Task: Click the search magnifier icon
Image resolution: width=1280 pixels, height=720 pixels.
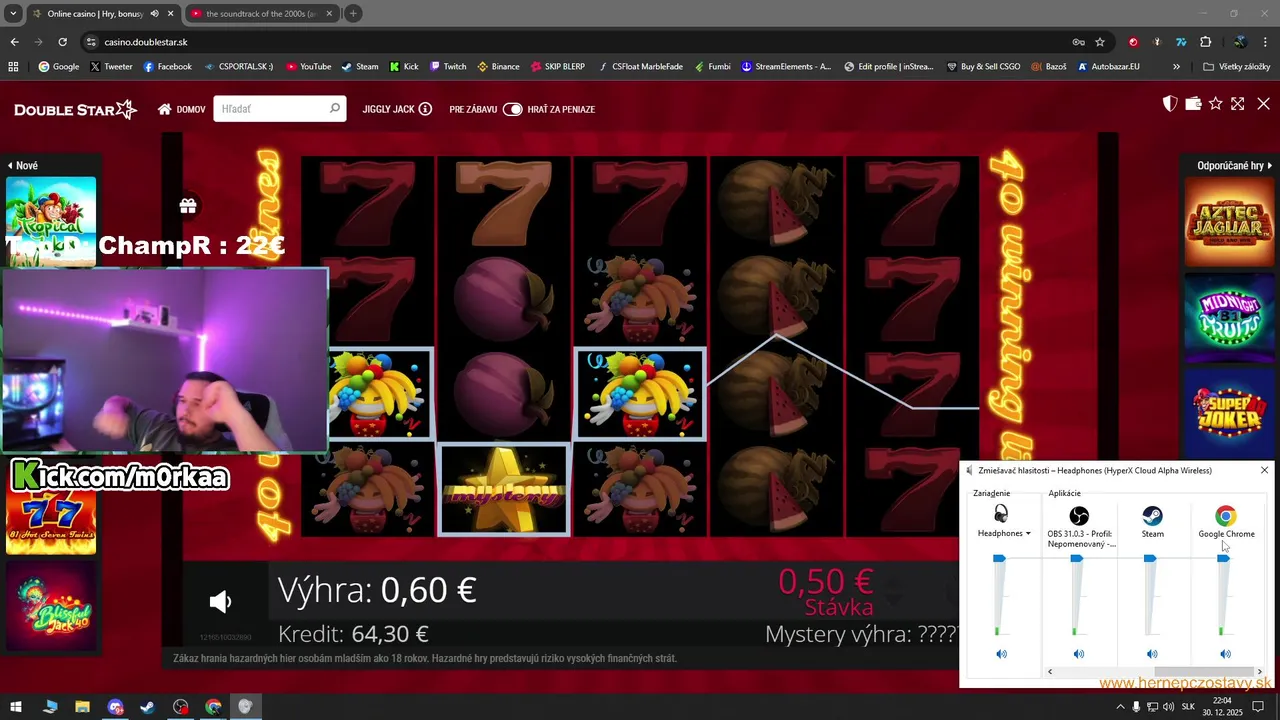Action: [335, 108]
